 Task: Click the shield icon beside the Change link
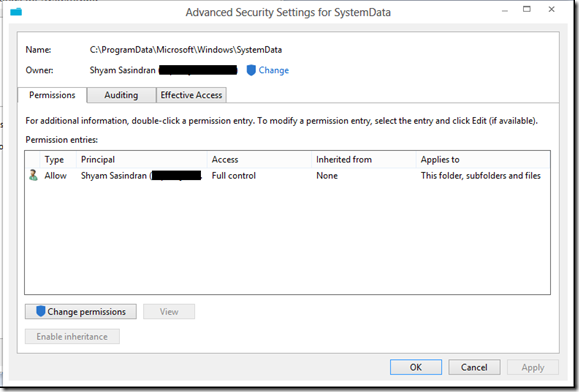[x=251, y=70]
